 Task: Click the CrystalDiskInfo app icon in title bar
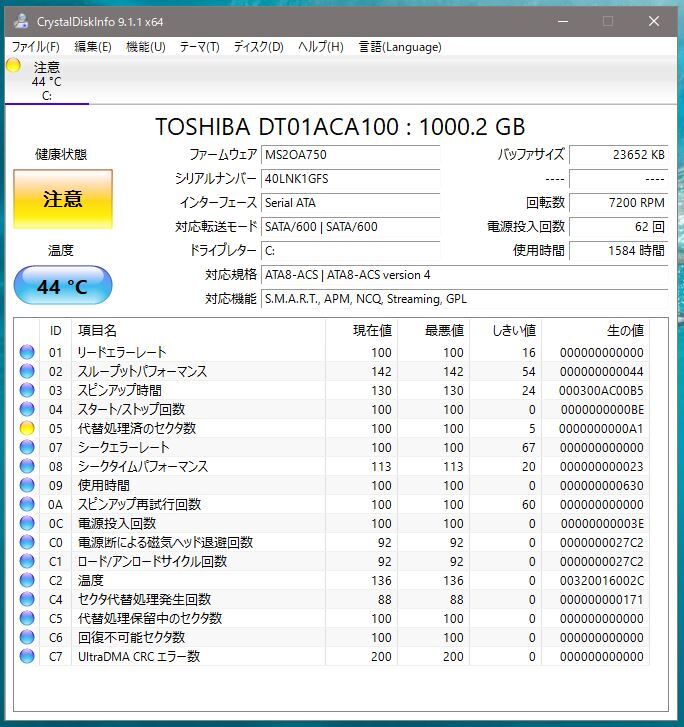(21, 21)
